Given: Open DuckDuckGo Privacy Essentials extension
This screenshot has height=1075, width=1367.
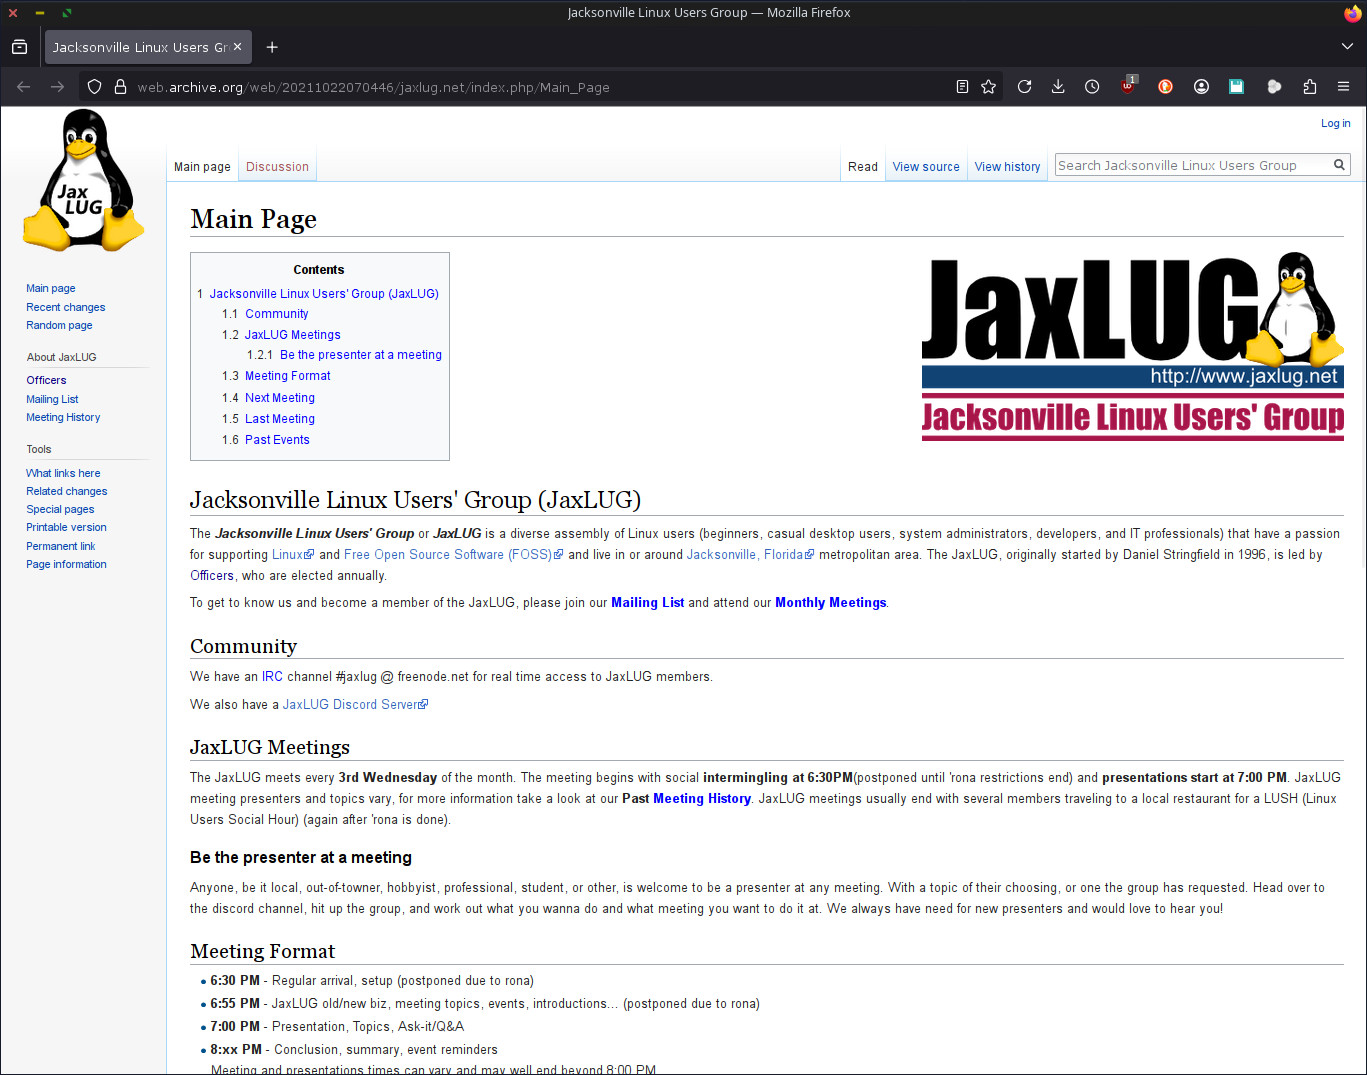Looking at the screenshot, I should 1165,86.
